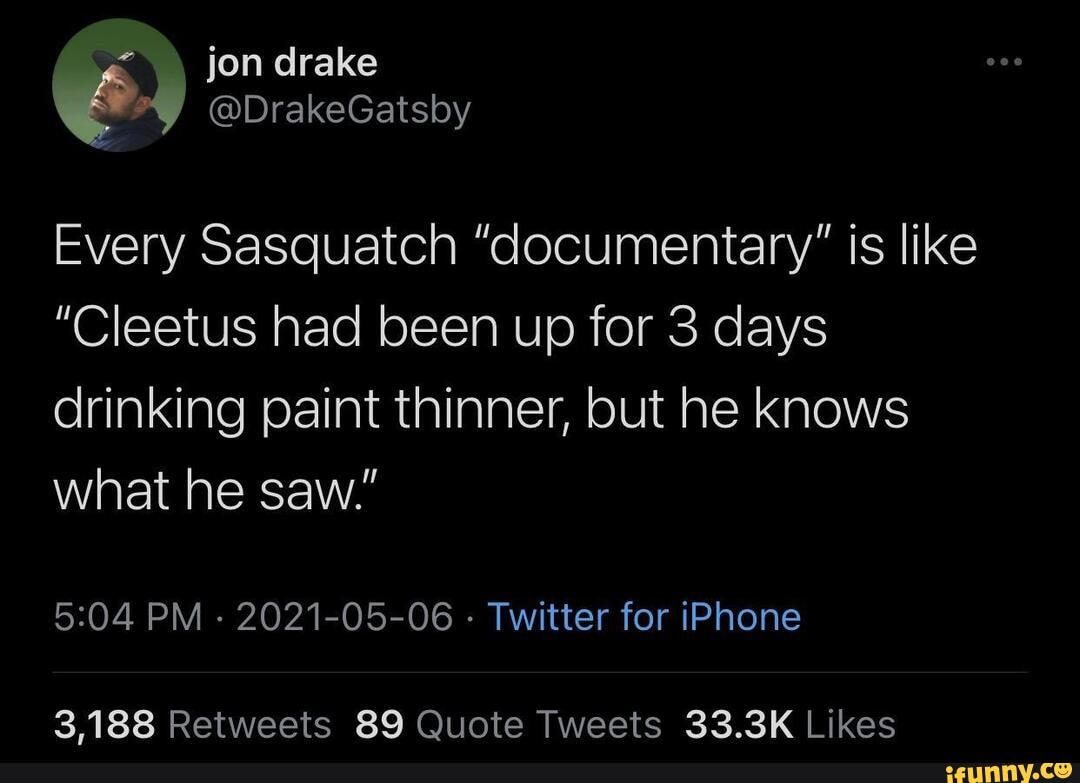Click the divider line above retweet counts
This screenshot has height=783, width=1080.
[540, 671]
